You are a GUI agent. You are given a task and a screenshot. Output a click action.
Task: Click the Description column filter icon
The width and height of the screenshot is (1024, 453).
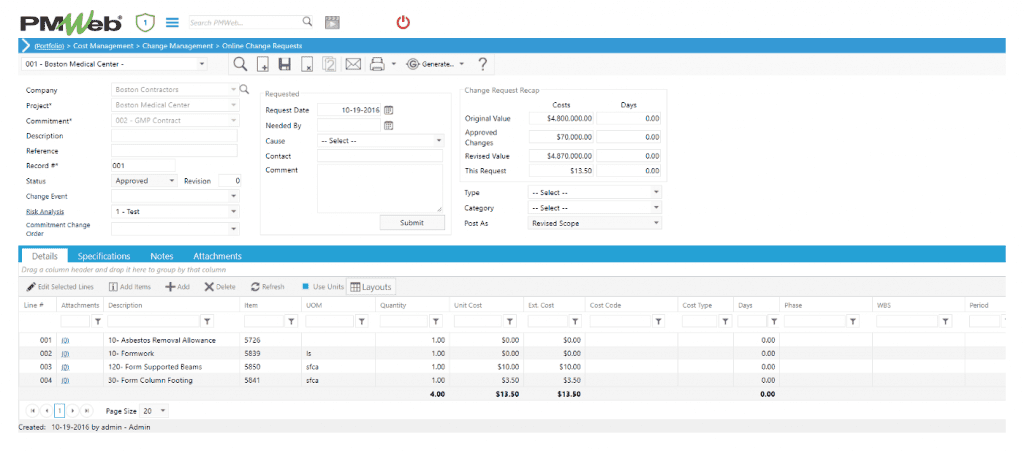click(x=207, y=321)
